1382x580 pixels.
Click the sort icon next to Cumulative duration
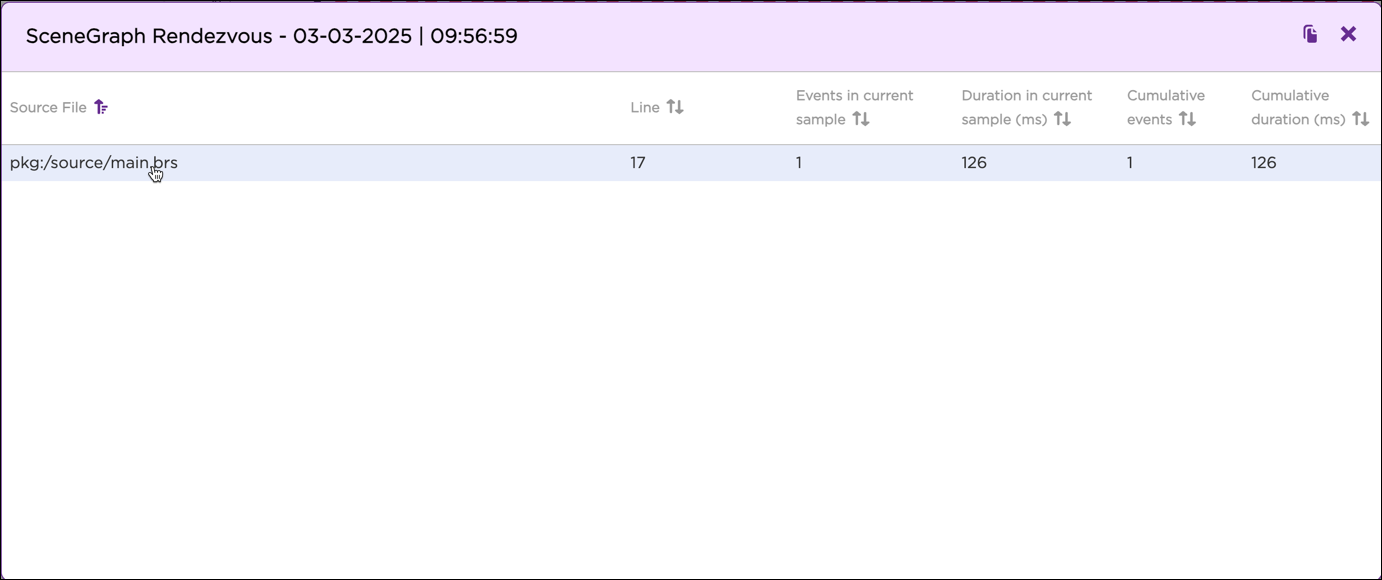pyautogui.click(x=1361, y=118)
